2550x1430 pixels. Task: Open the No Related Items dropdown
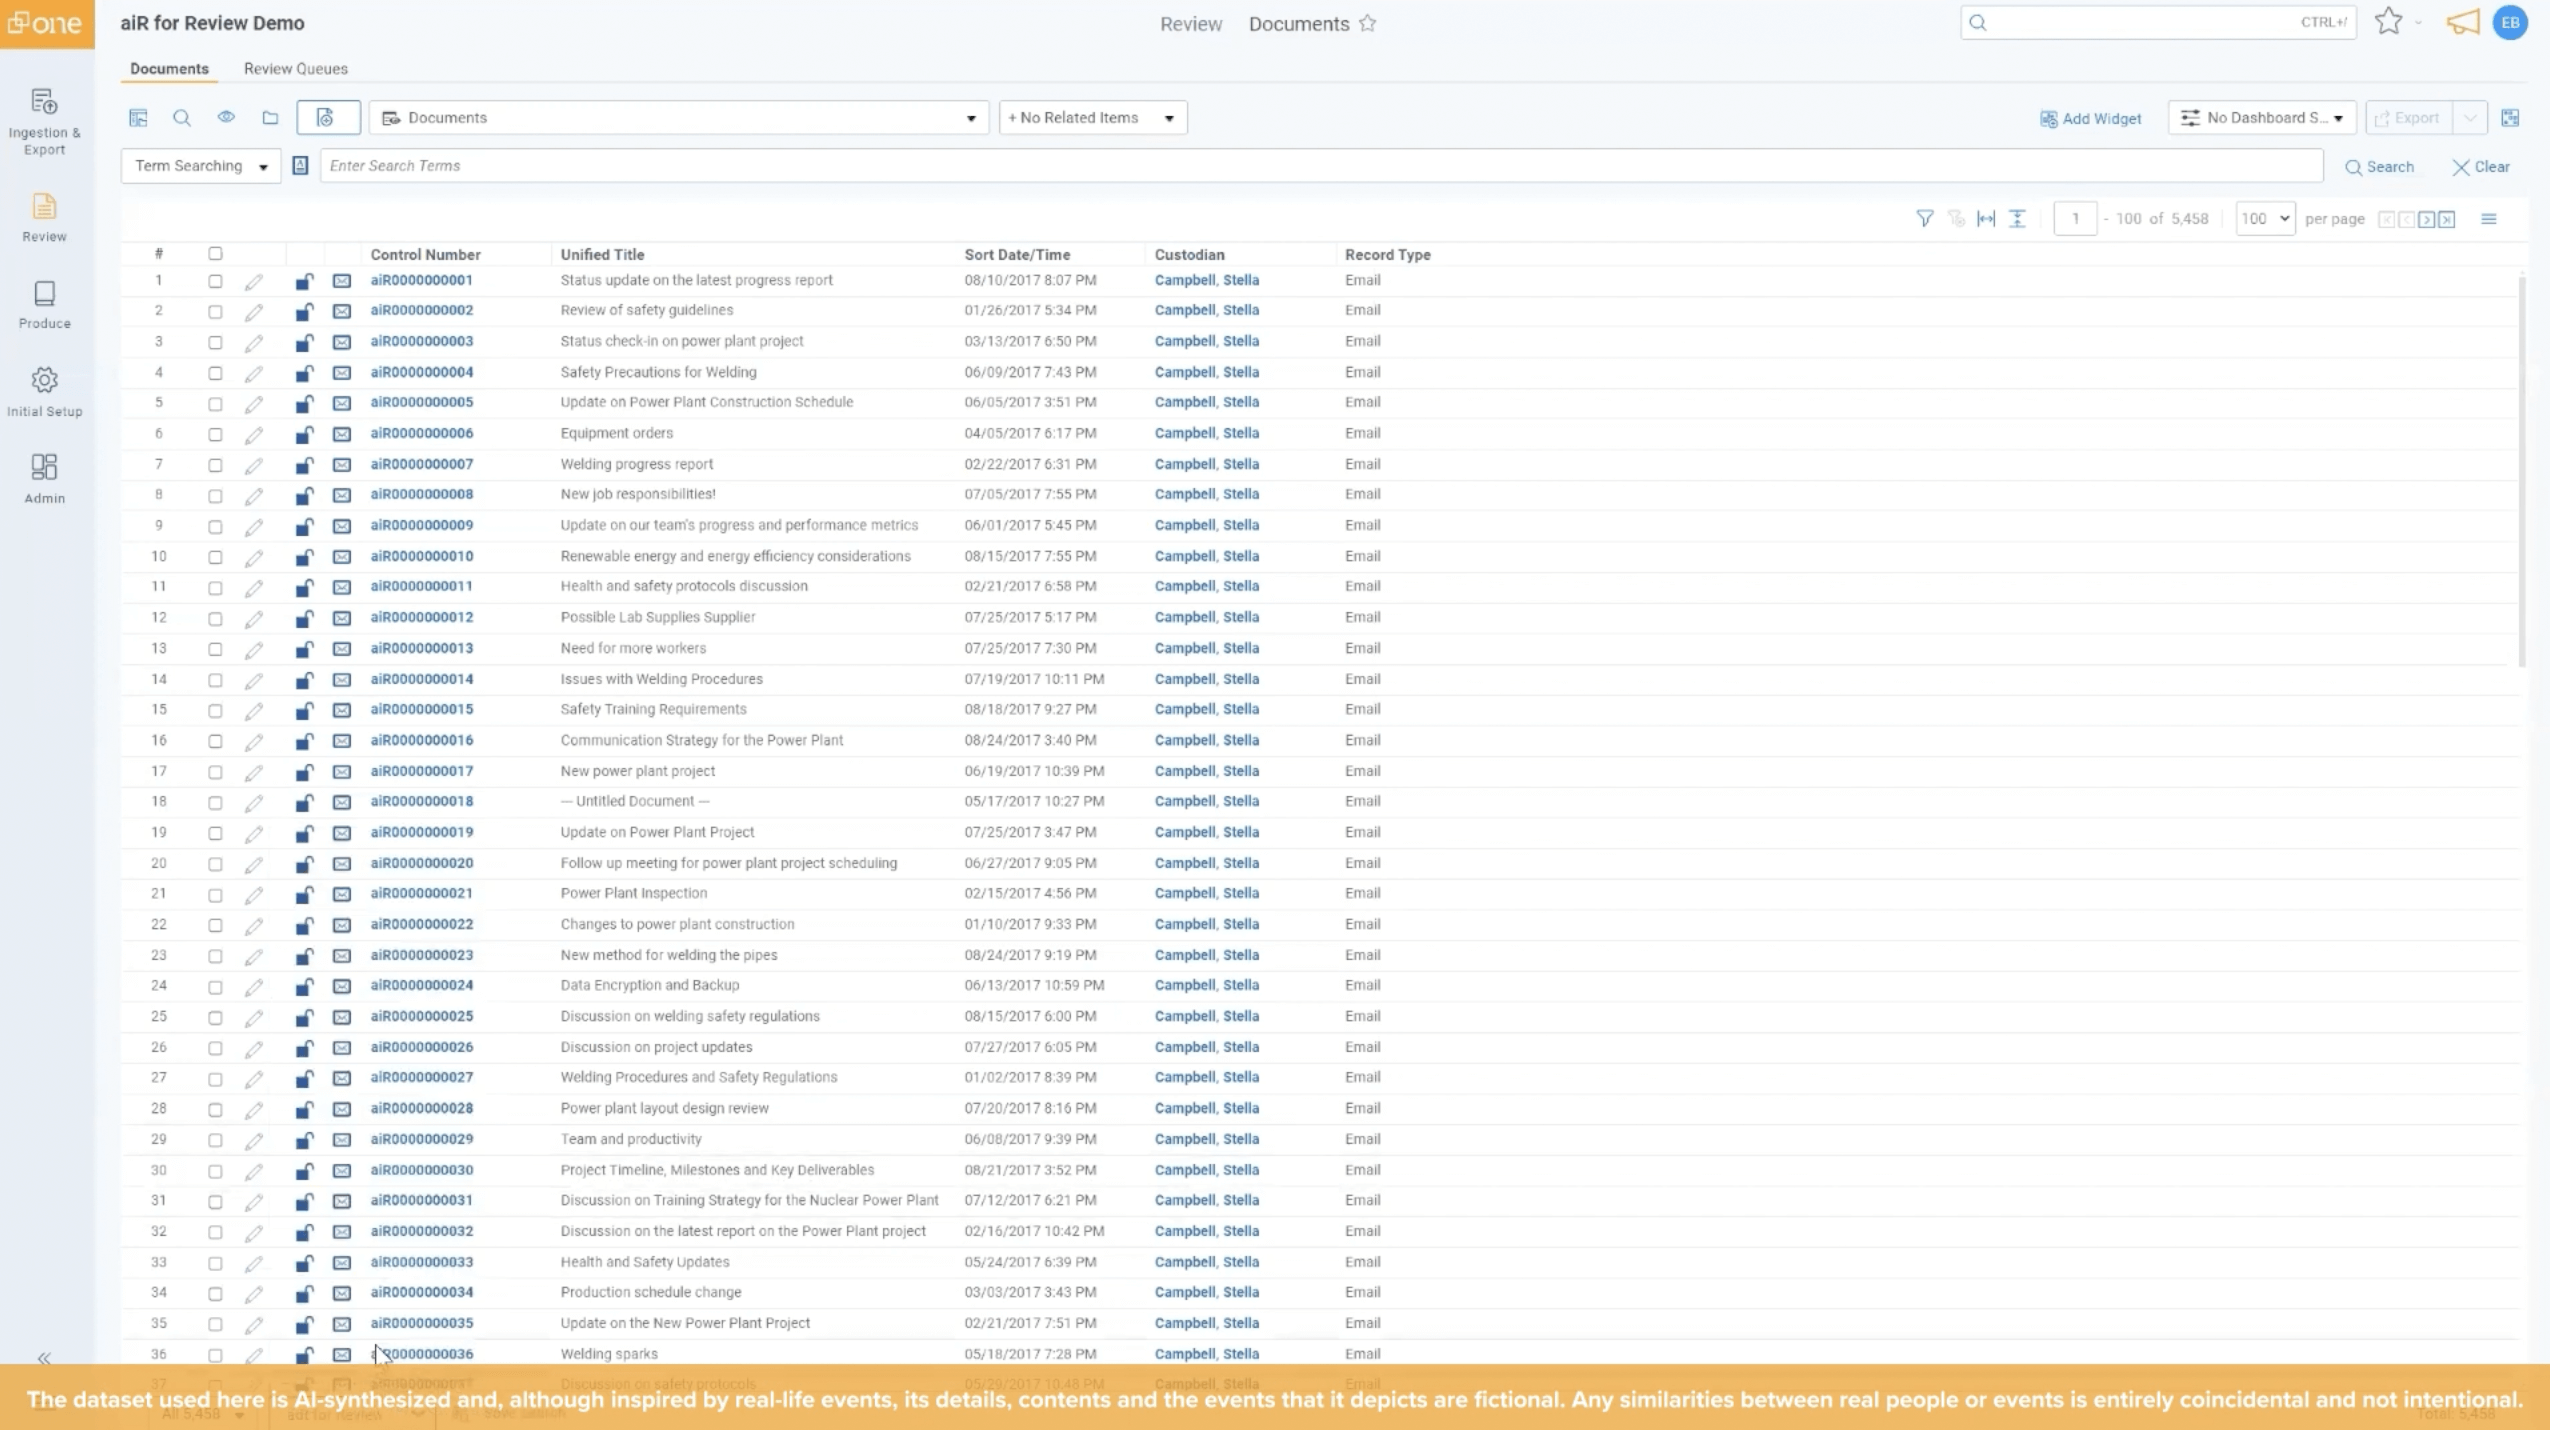coord(1092,118)
